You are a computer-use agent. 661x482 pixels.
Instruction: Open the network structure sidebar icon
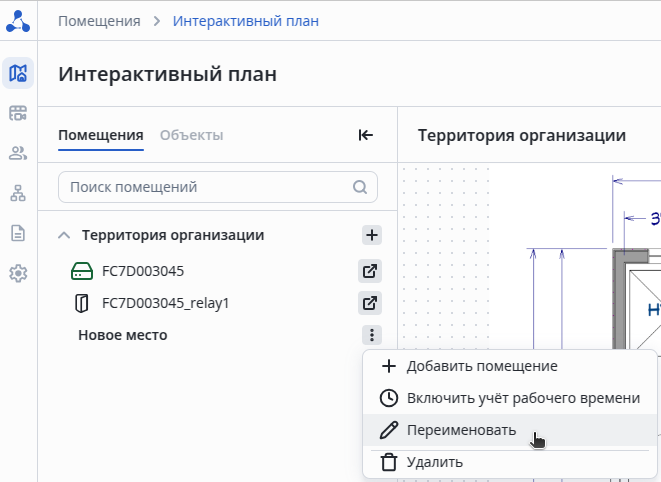[x=18, y=193]
